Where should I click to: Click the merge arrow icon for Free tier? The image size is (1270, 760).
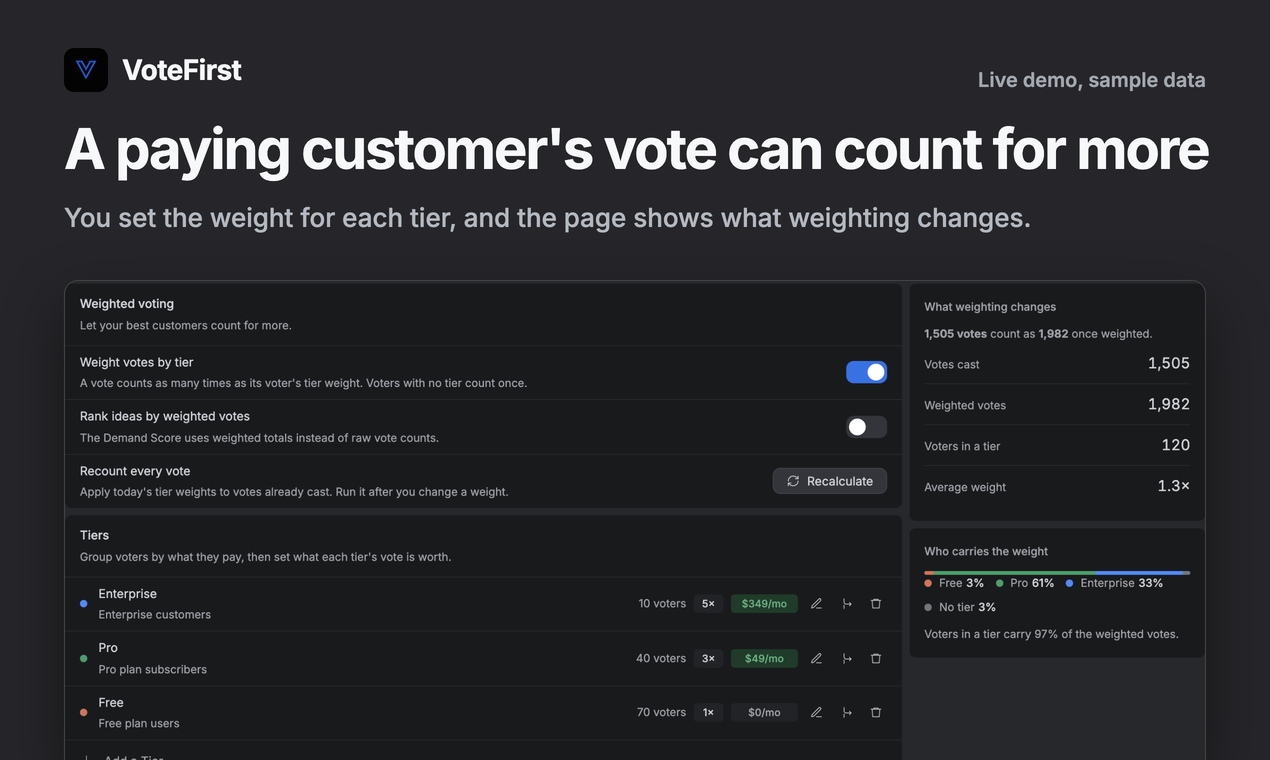[x=847, y=712]
